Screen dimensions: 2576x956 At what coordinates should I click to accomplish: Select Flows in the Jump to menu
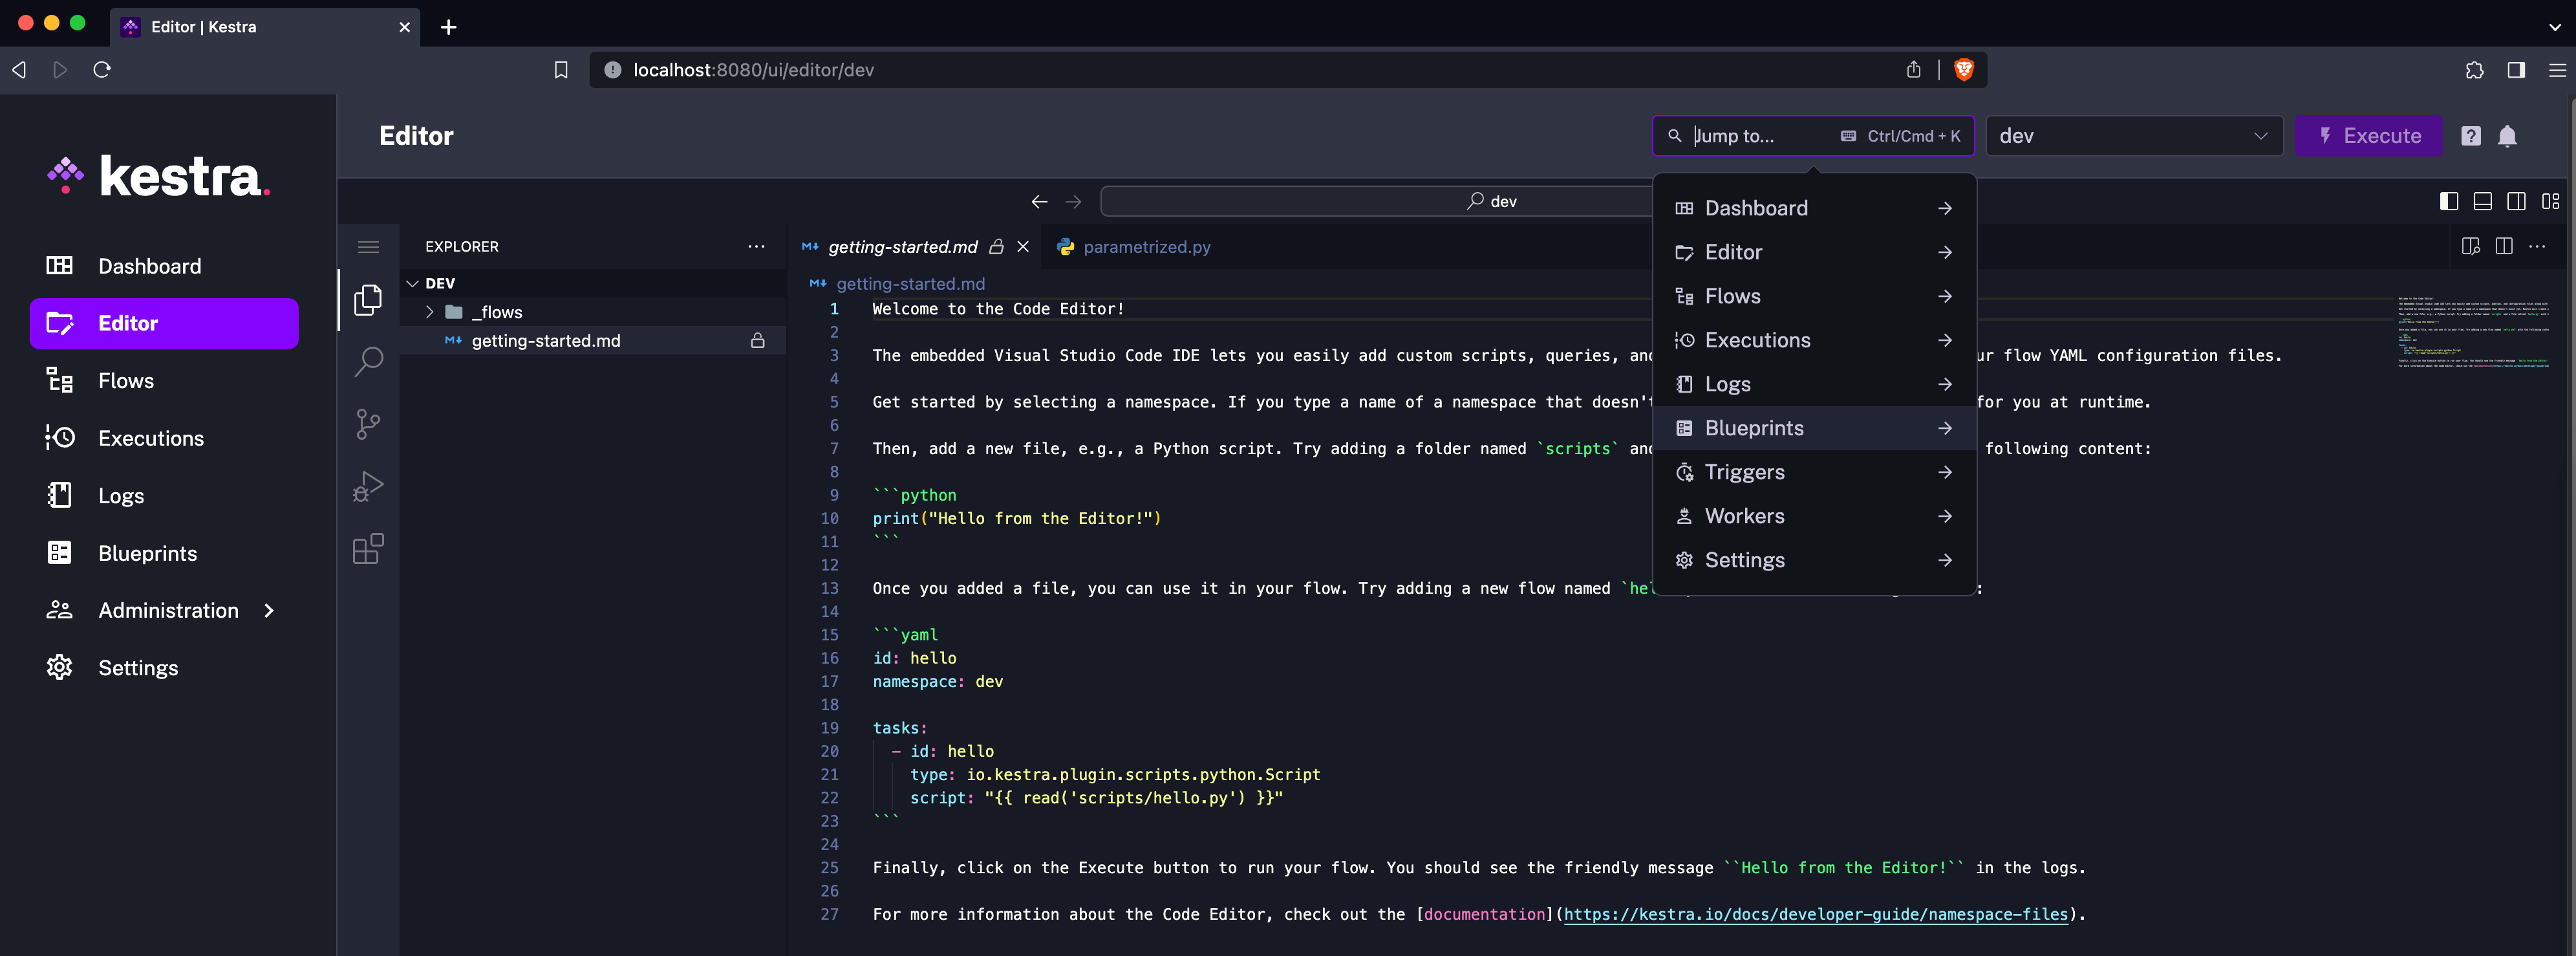click(x=1814, y=296)
